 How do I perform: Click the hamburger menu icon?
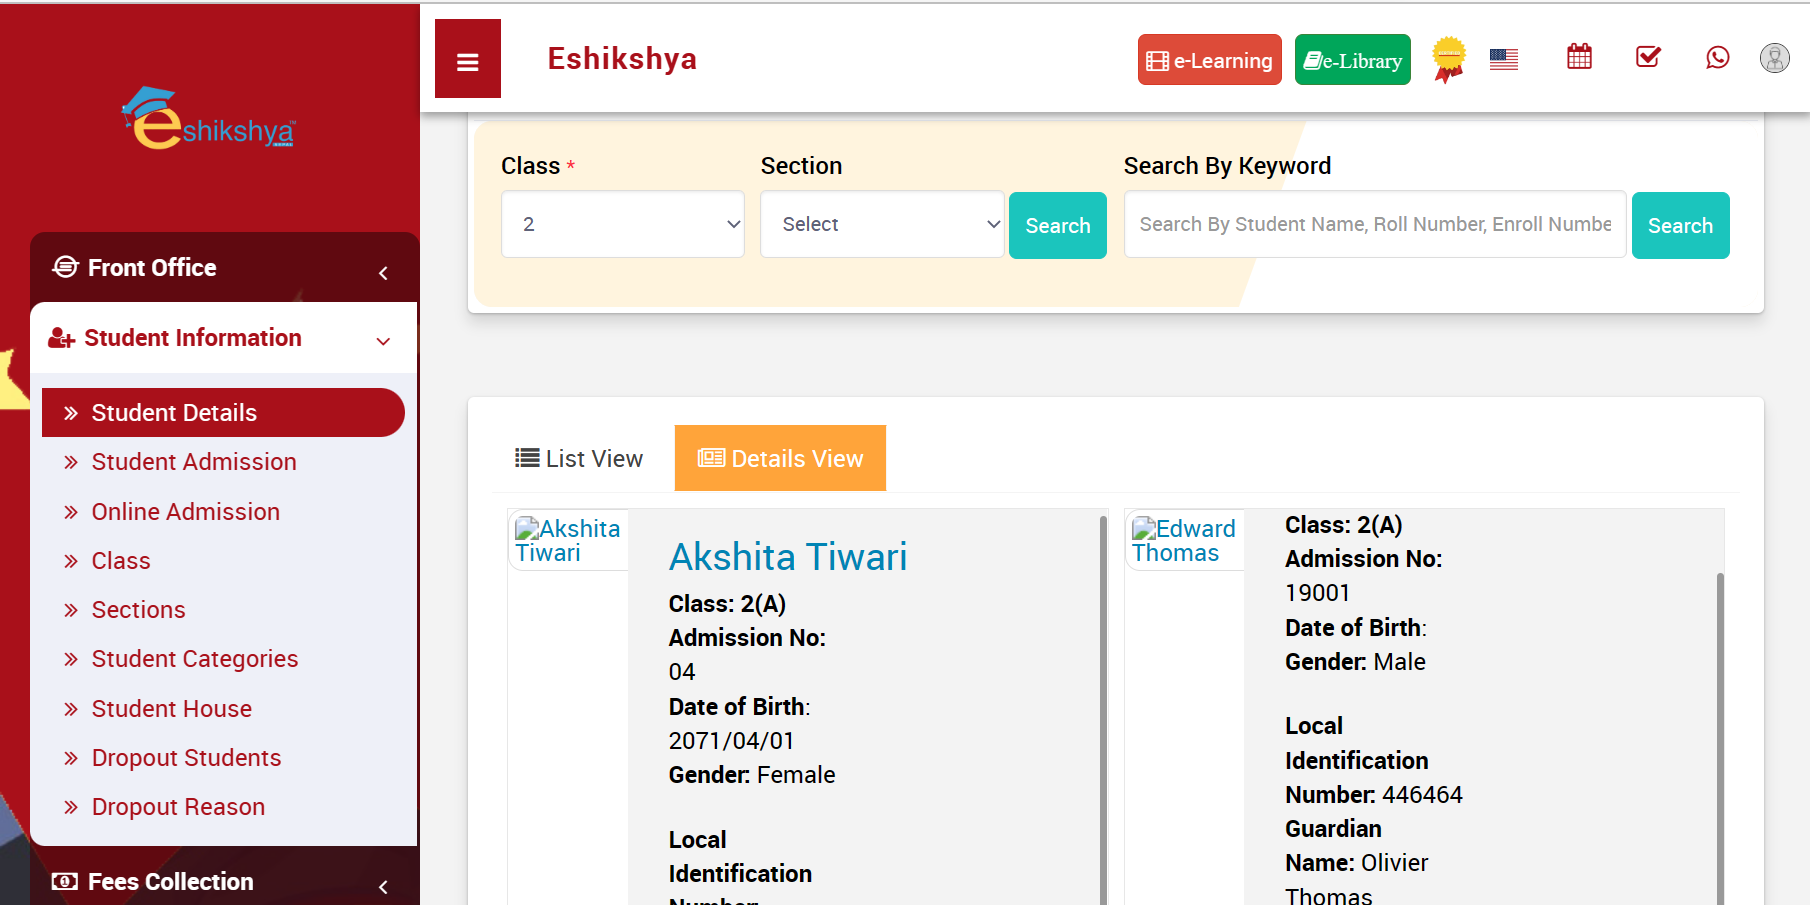(467, 60)
